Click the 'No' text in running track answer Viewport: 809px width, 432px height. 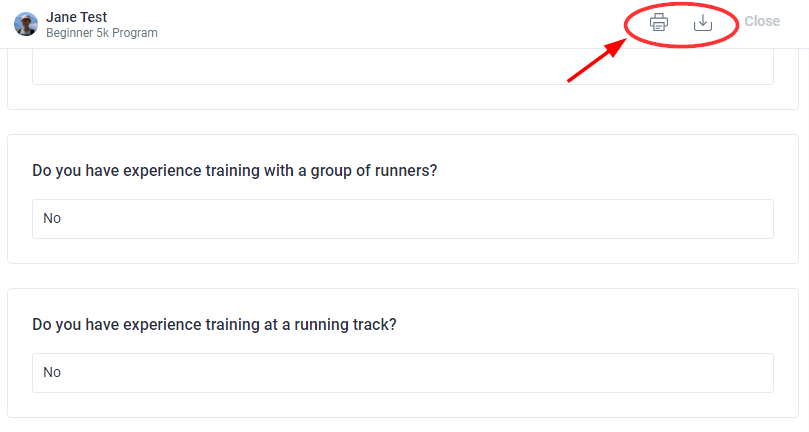pyautogui.click(x=52, y=372)
